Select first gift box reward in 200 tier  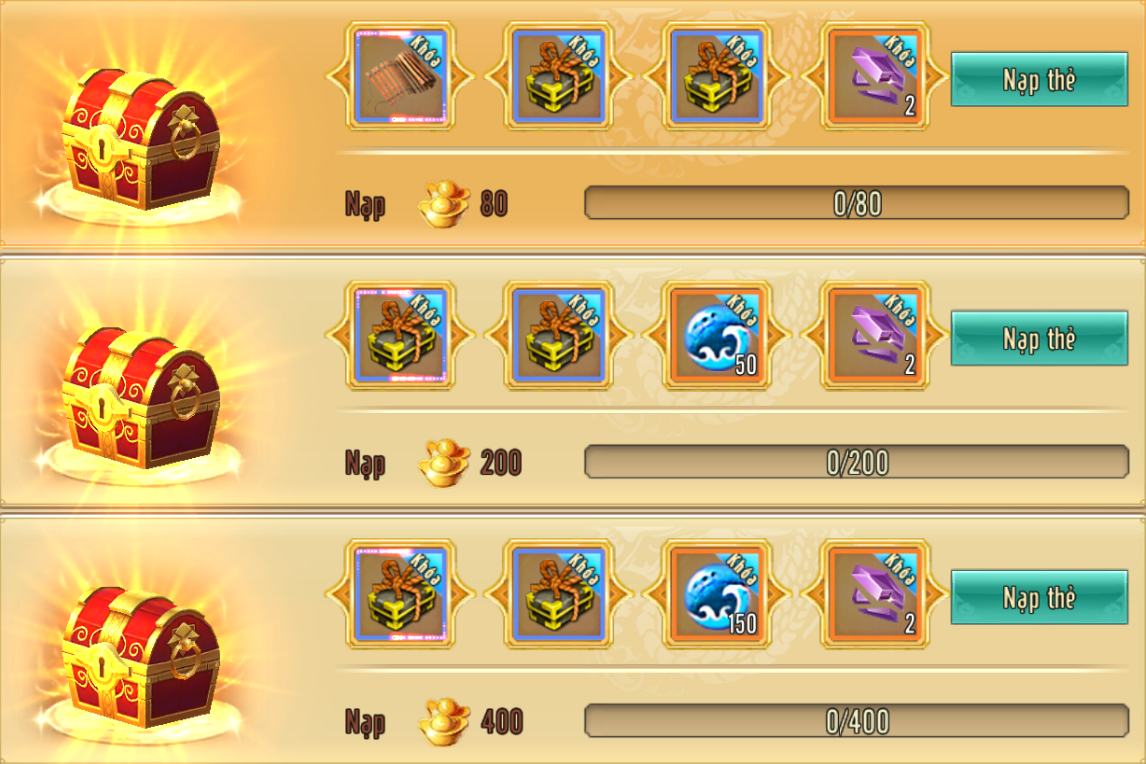coord(400,336)
